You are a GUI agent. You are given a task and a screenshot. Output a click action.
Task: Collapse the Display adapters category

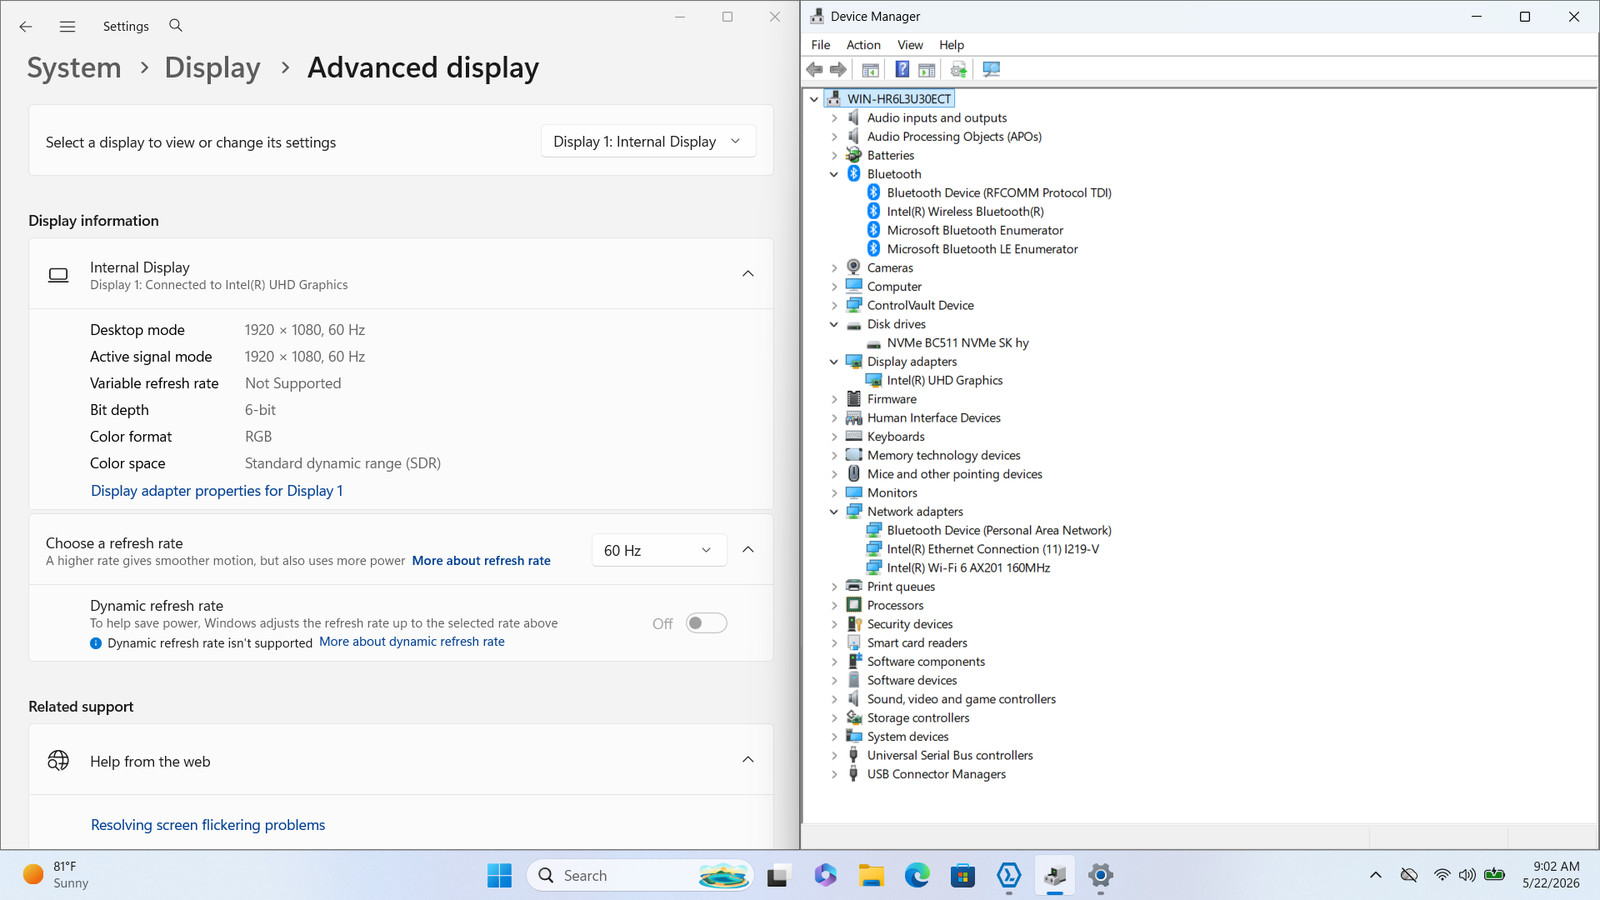[x=834, y=362]
